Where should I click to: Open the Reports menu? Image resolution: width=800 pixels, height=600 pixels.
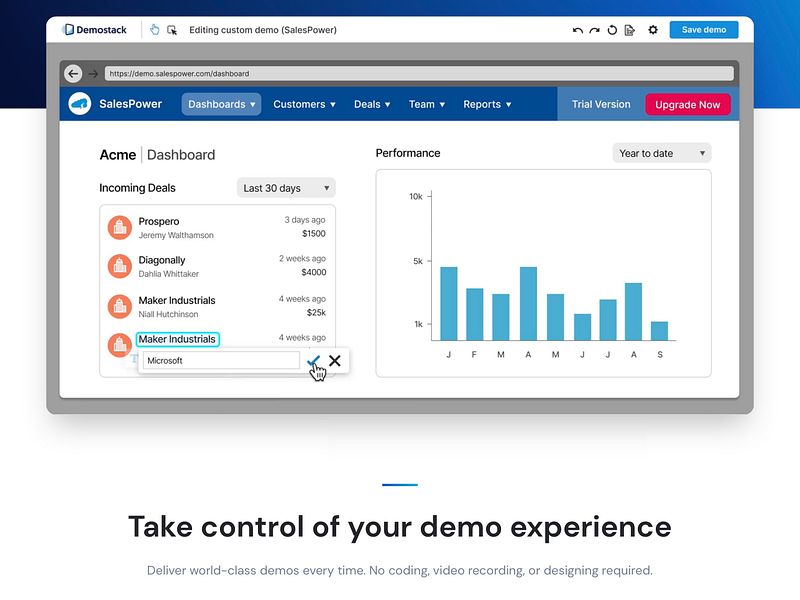pyautogui.click(x=487, y=104)
